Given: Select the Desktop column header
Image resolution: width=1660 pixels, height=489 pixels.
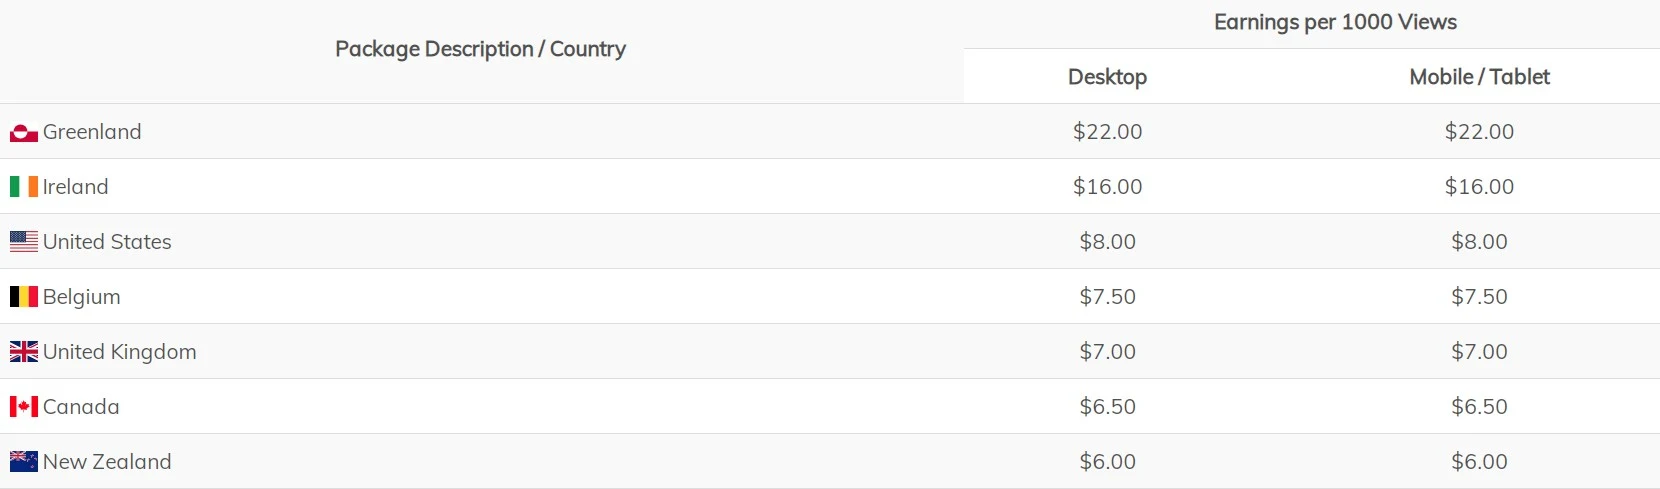Looking at the screenshot, I should [1107, 77].
